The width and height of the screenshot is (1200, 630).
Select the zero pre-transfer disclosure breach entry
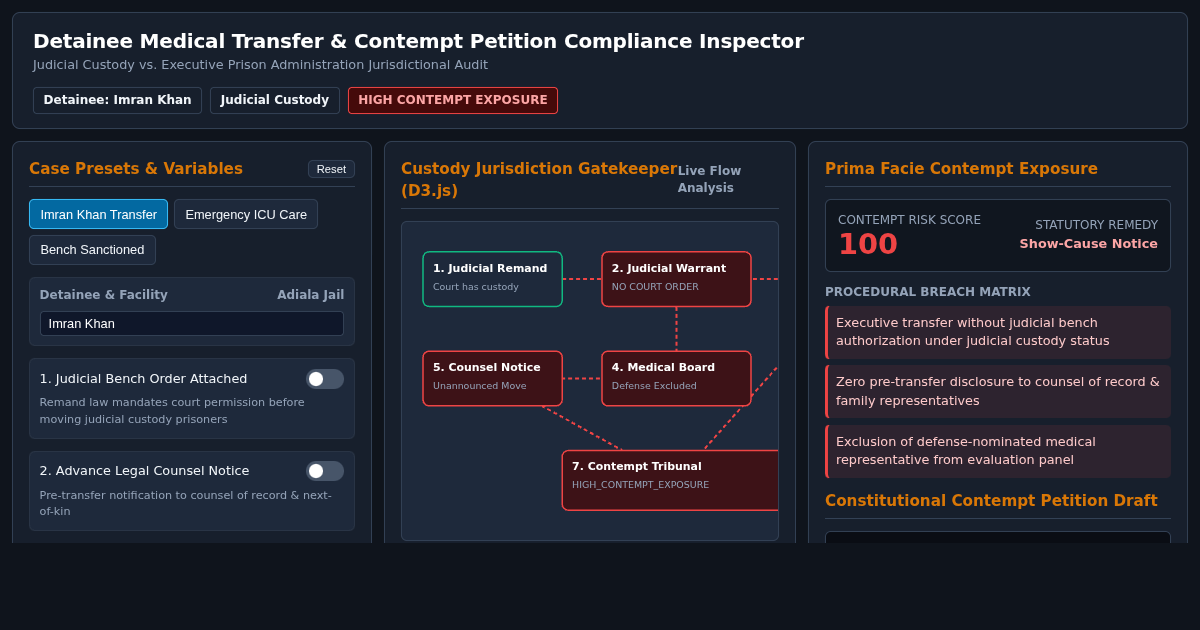click(x=998, y=391)
